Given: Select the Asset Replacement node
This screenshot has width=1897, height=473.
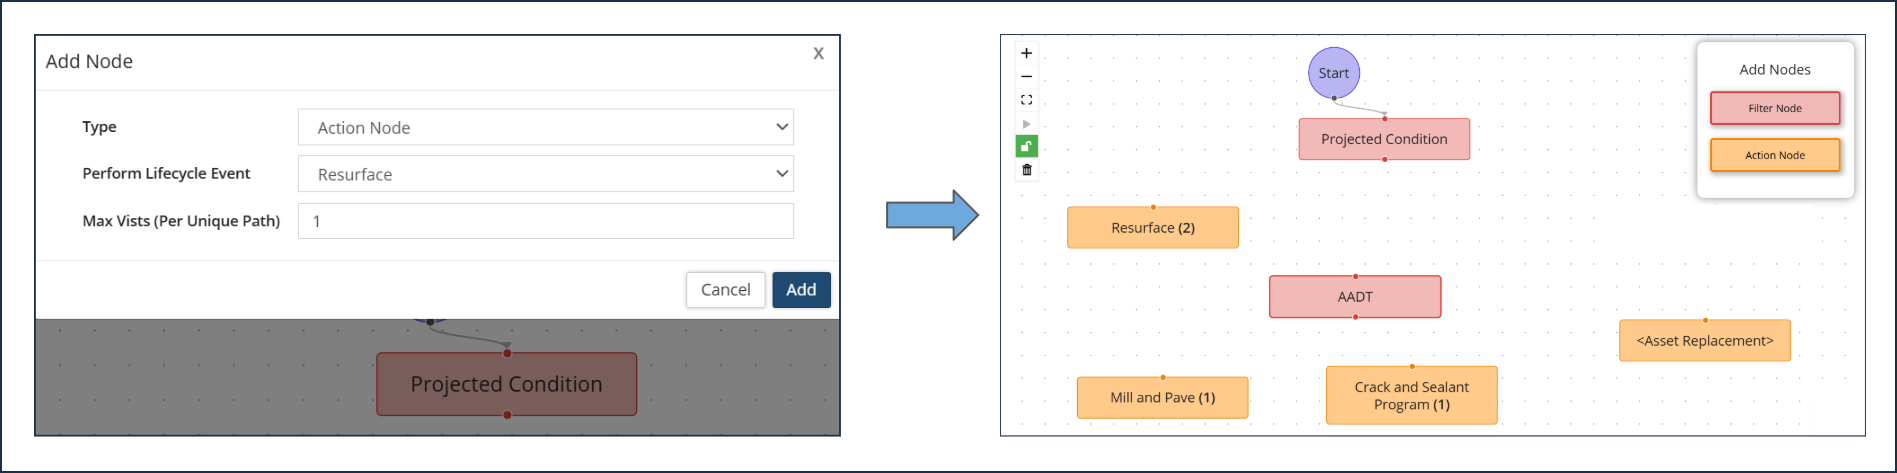Looking at the screenshot, I should [x=1705, y=341].
